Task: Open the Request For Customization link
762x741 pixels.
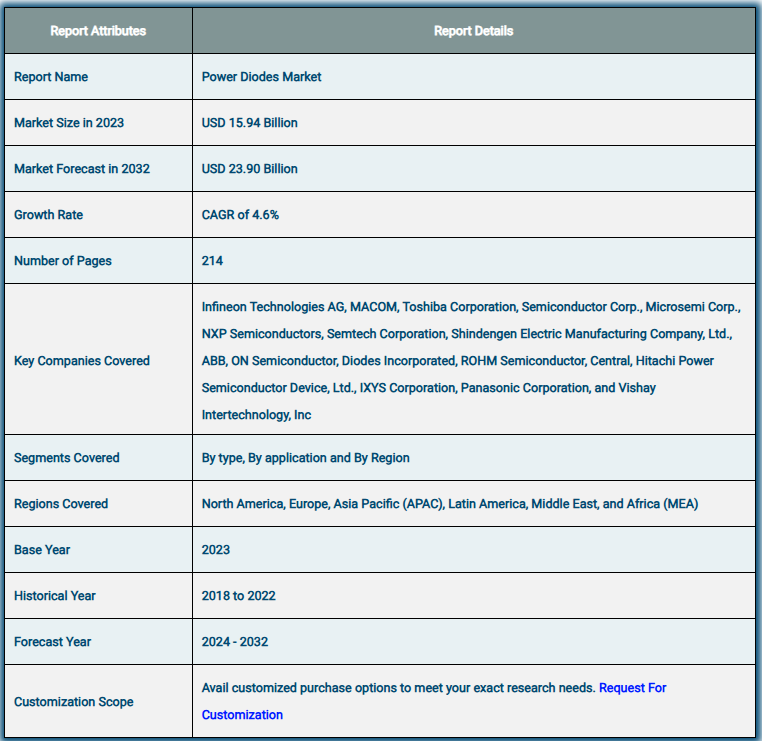Action: click(x=632, y=688)
